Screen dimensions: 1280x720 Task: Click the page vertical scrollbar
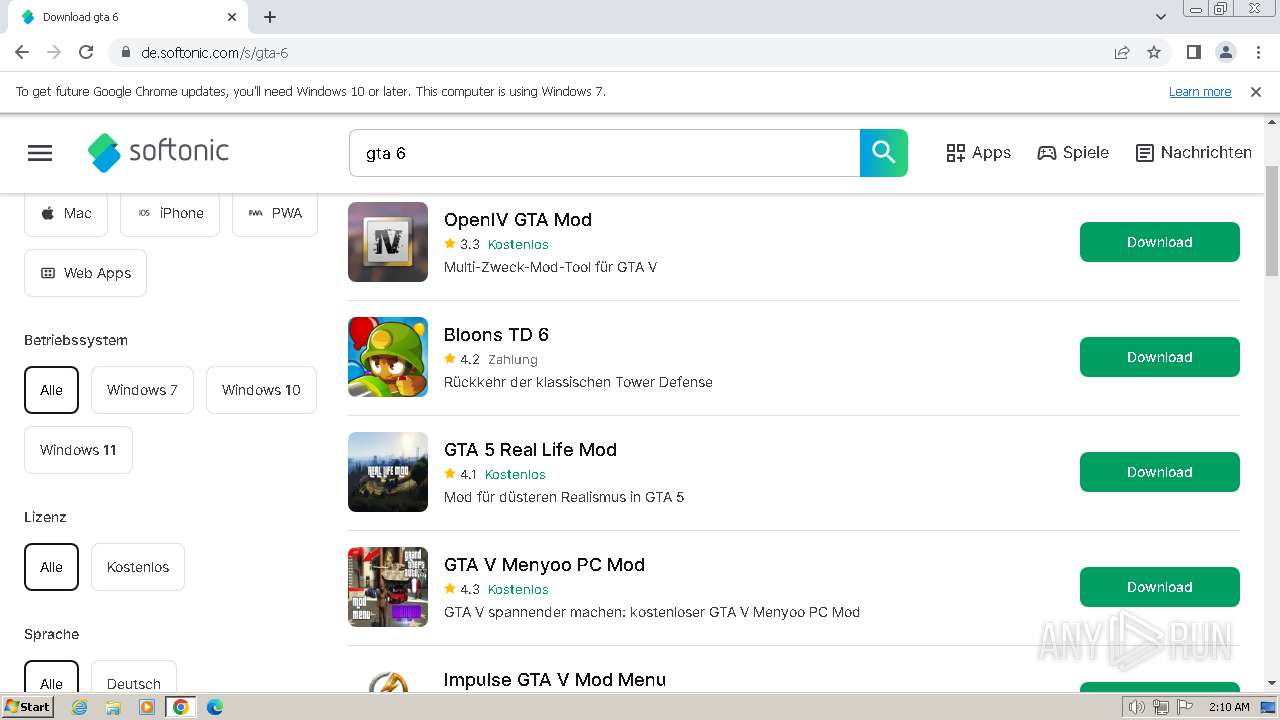pos(1272,220)
